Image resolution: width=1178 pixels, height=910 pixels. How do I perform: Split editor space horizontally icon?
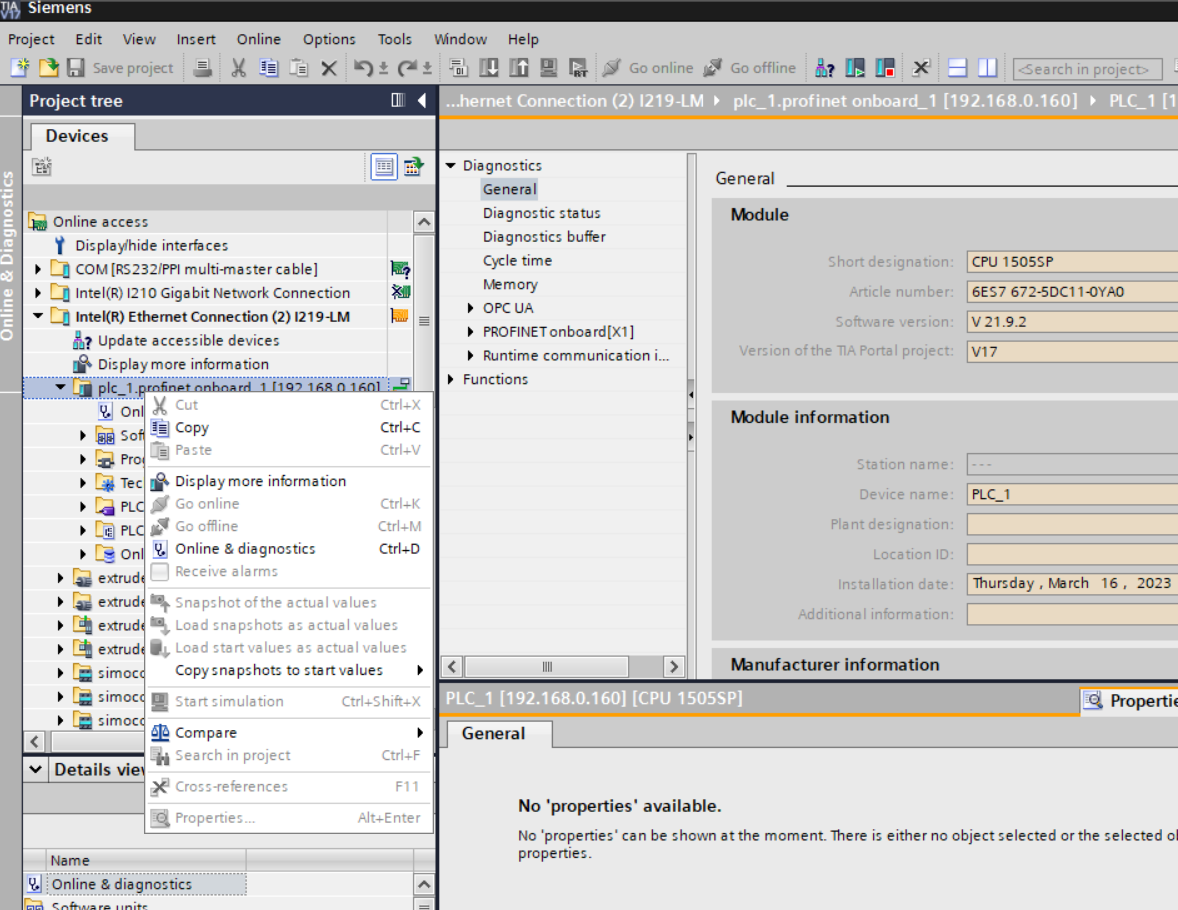(x=958, y=68)
